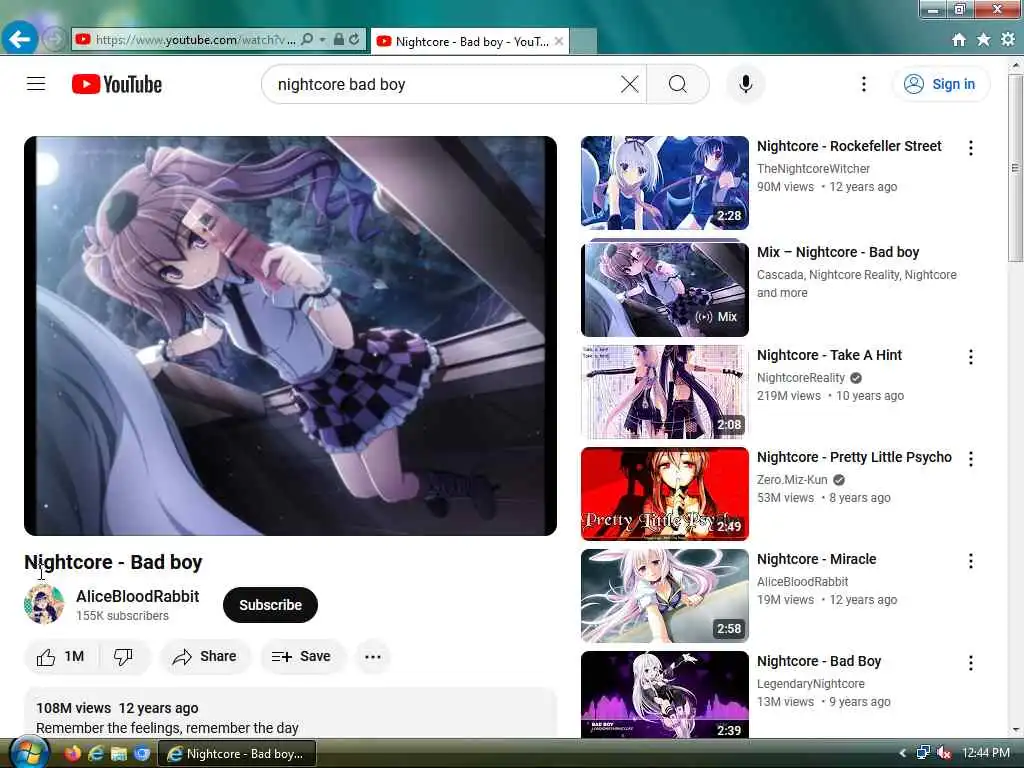Select Nightcore - Bad boy taskbar button
This screenshot has width=1024, height=768.
point(236,754)
